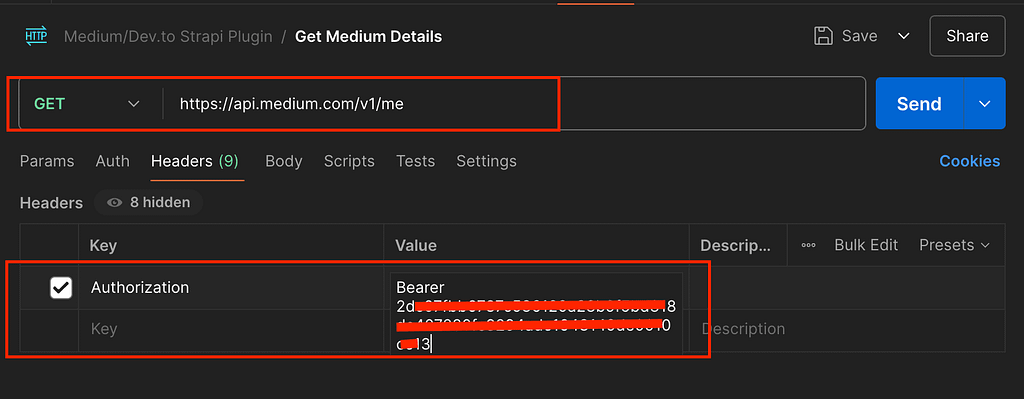The width and height of the screenshot is (1024, 399).
Task: Open the request Settings tab
Action: (x=487, y=161)
